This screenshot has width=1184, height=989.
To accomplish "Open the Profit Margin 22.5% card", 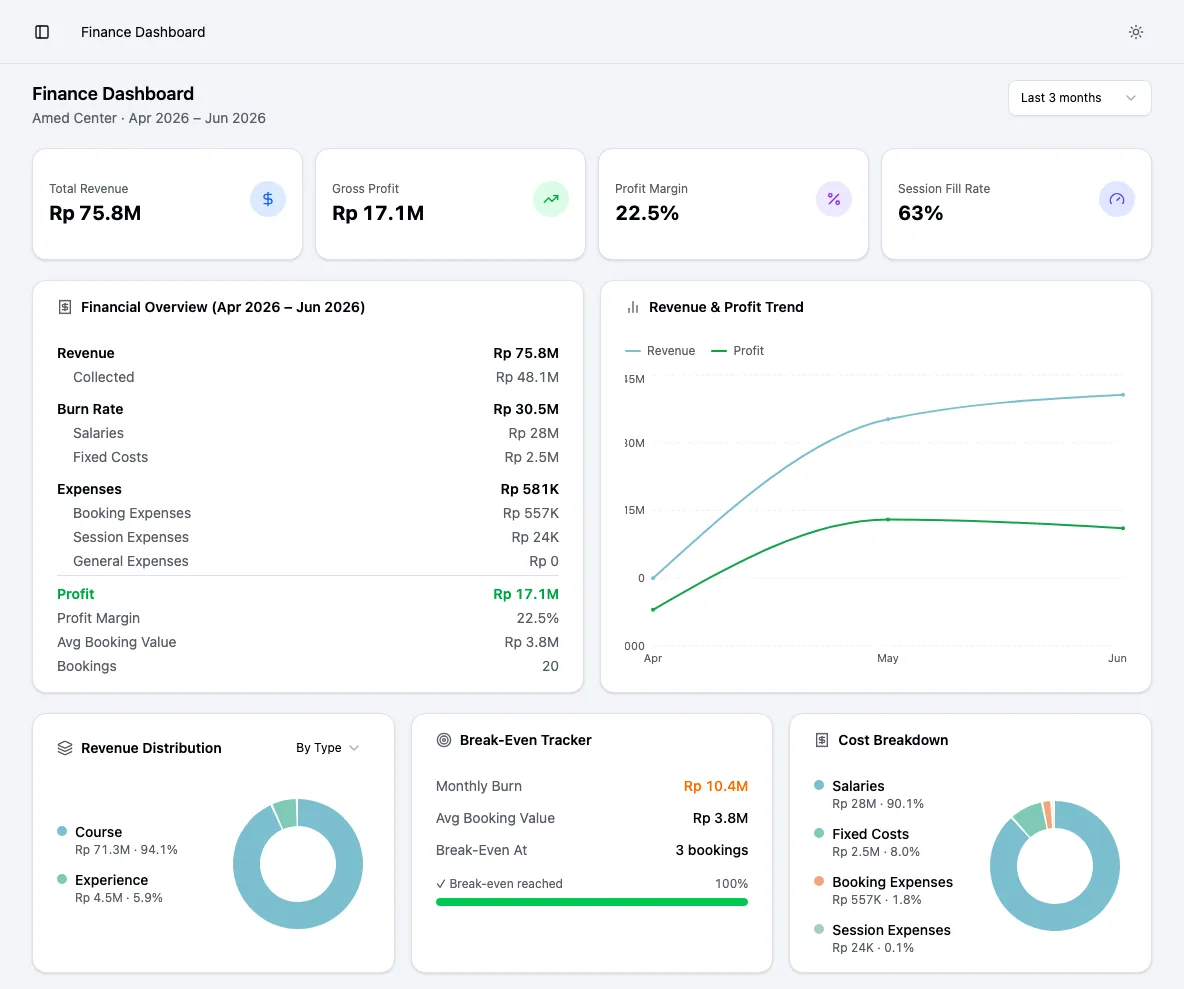I will coord(733,204).
